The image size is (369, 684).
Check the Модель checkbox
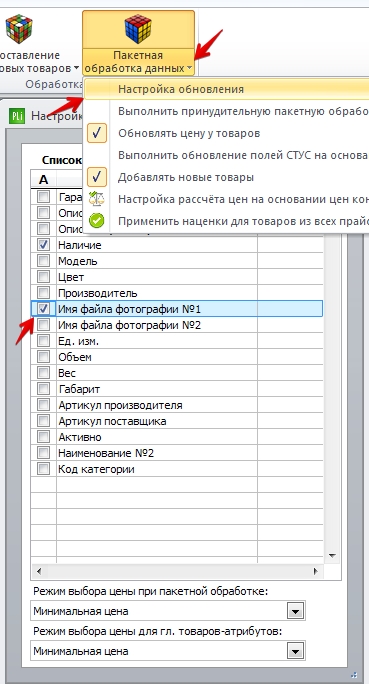(43, 261)
